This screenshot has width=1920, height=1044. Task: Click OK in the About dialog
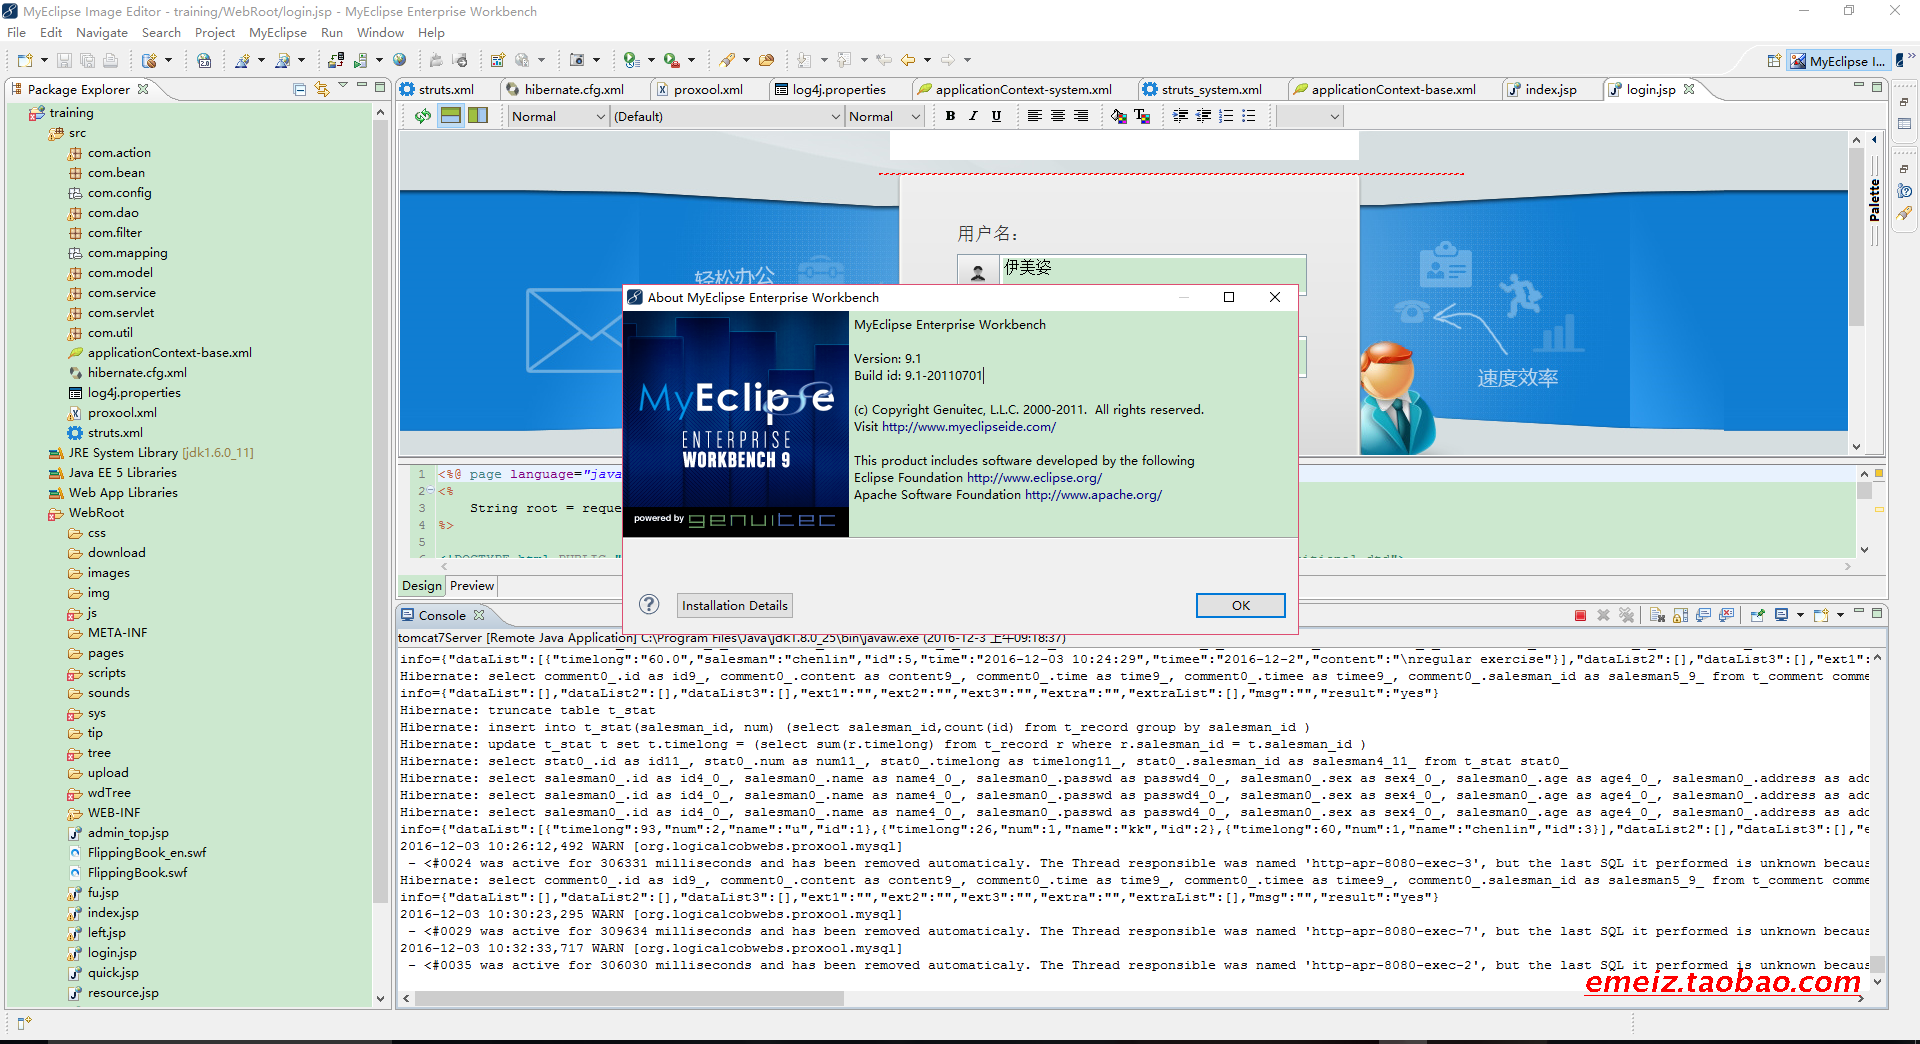click(x=1240, y=605)
